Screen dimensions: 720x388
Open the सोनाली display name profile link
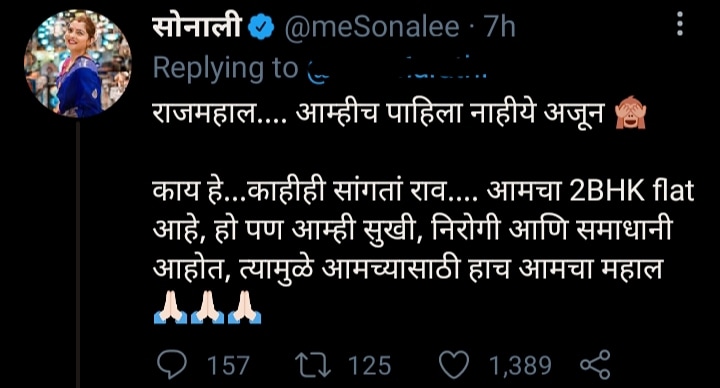[197, 27]
